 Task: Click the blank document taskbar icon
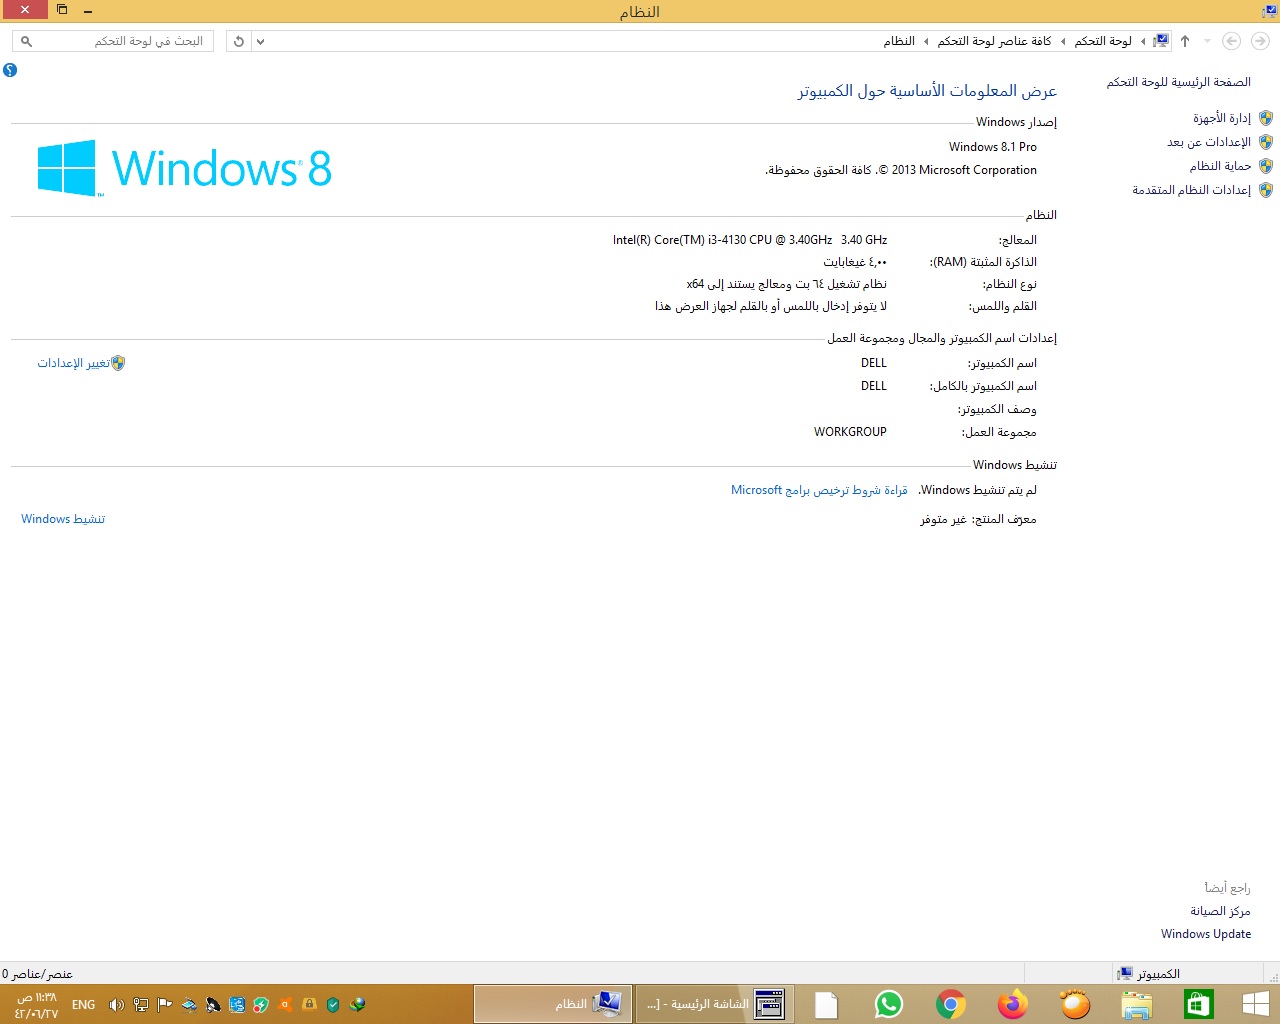tap(826, 1004)
